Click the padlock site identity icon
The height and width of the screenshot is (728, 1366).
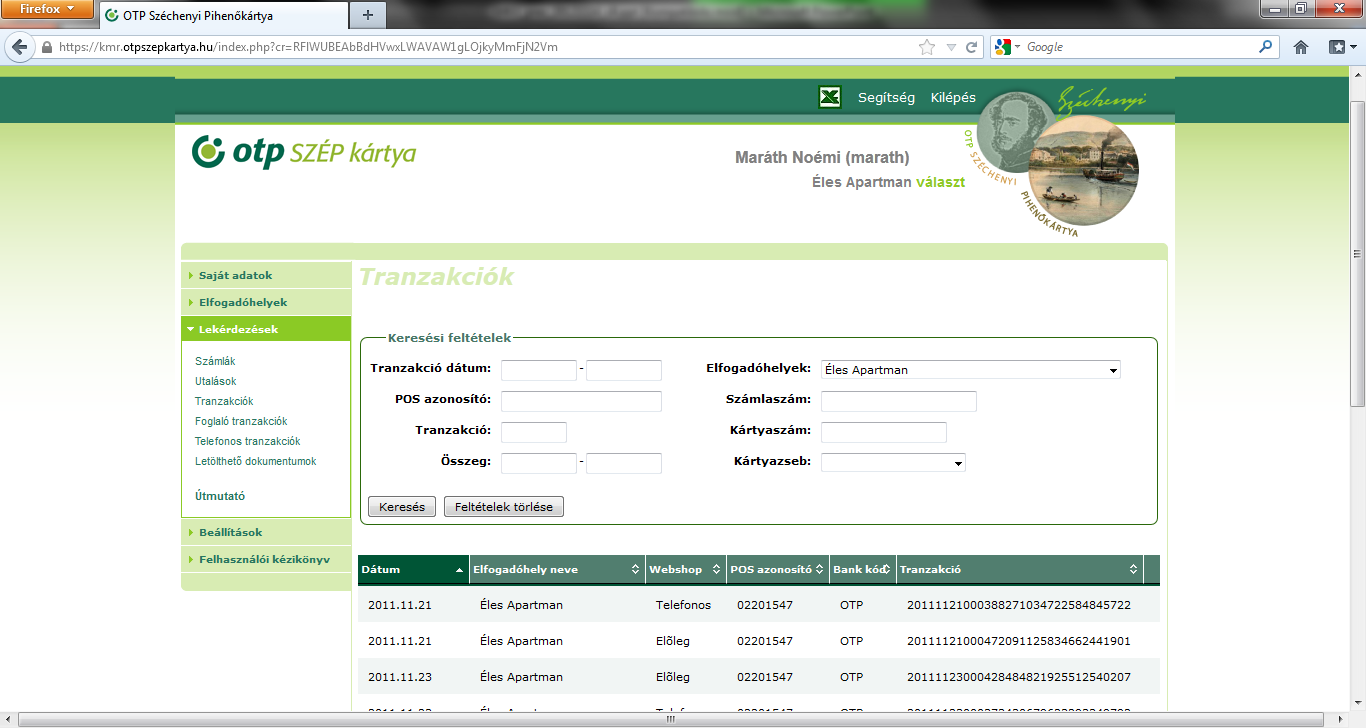pos(47,47)
